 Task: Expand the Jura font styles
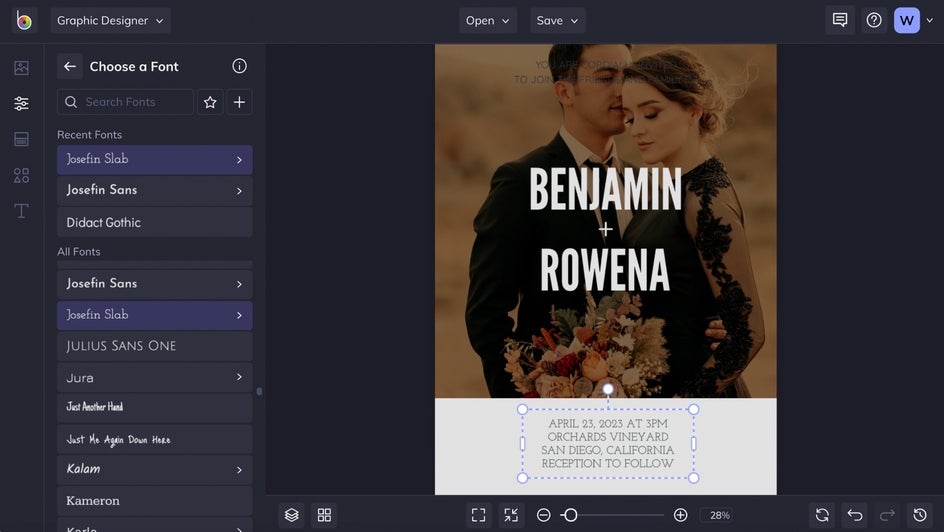pos(239,377)
